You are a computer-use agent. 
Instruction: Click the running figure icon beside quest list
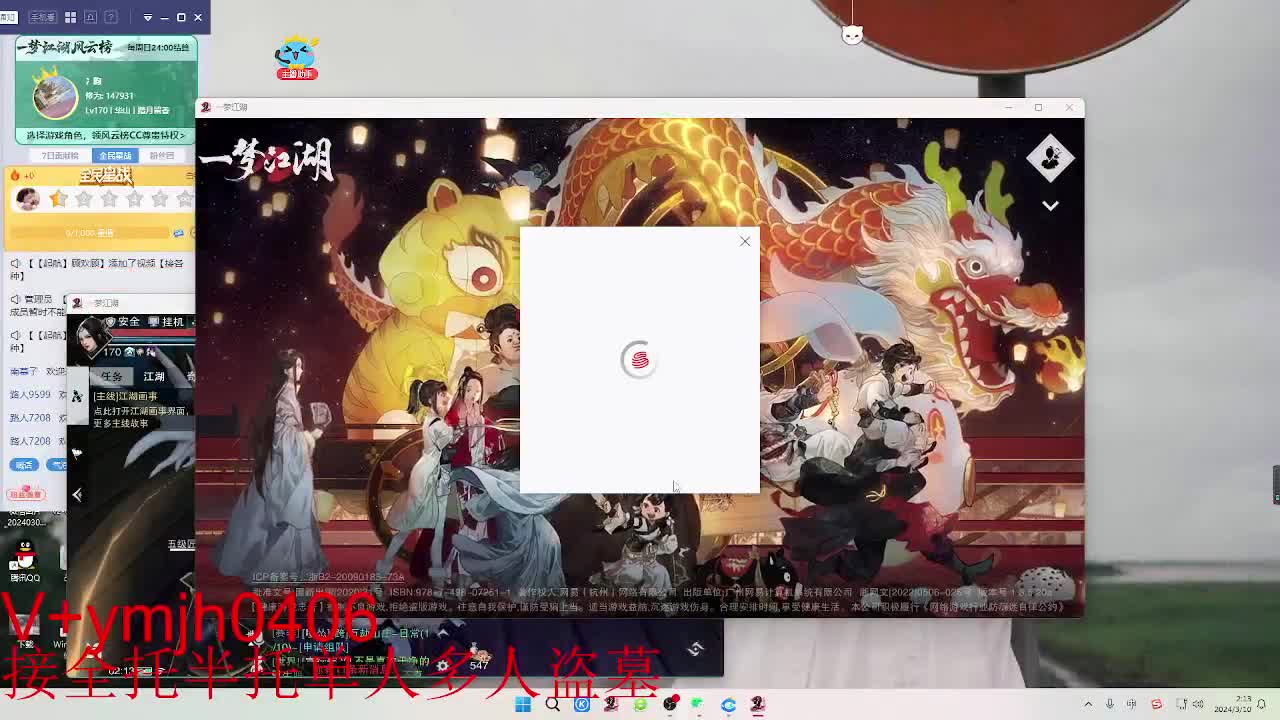tap(77, 396)
